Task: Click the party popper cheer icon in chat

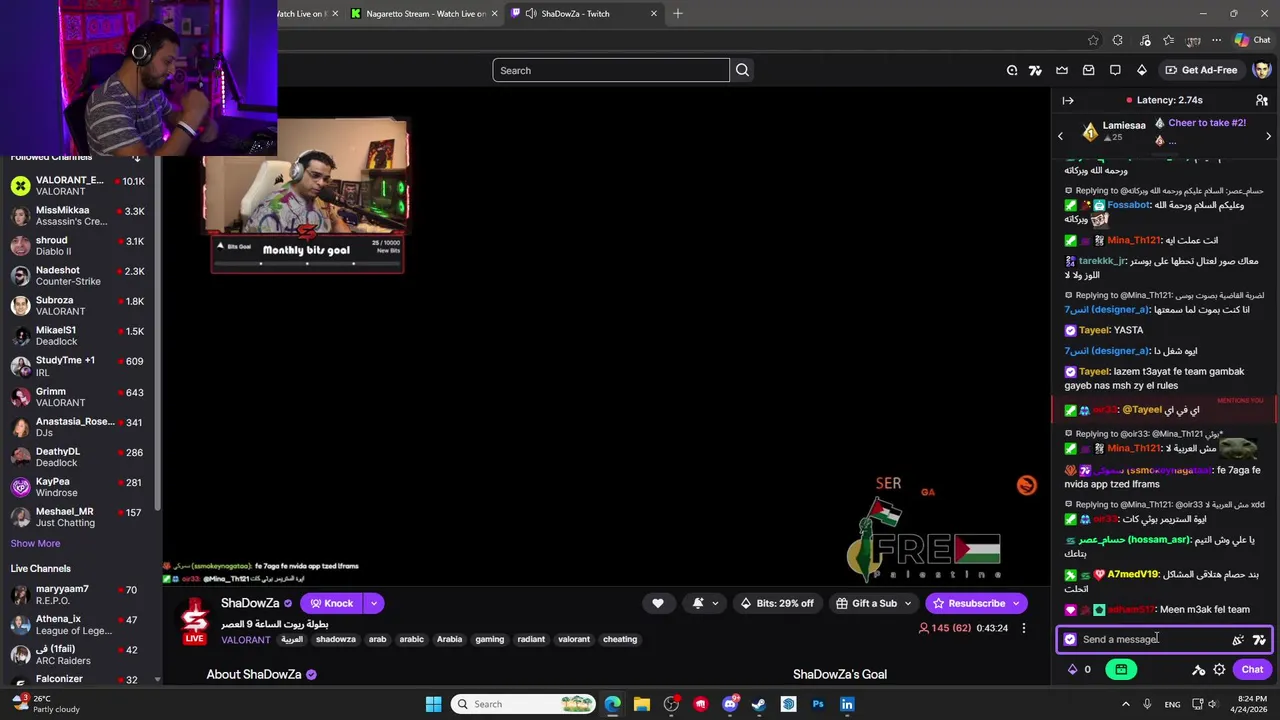Action: pyautogui.click(x=1238, y=640)
